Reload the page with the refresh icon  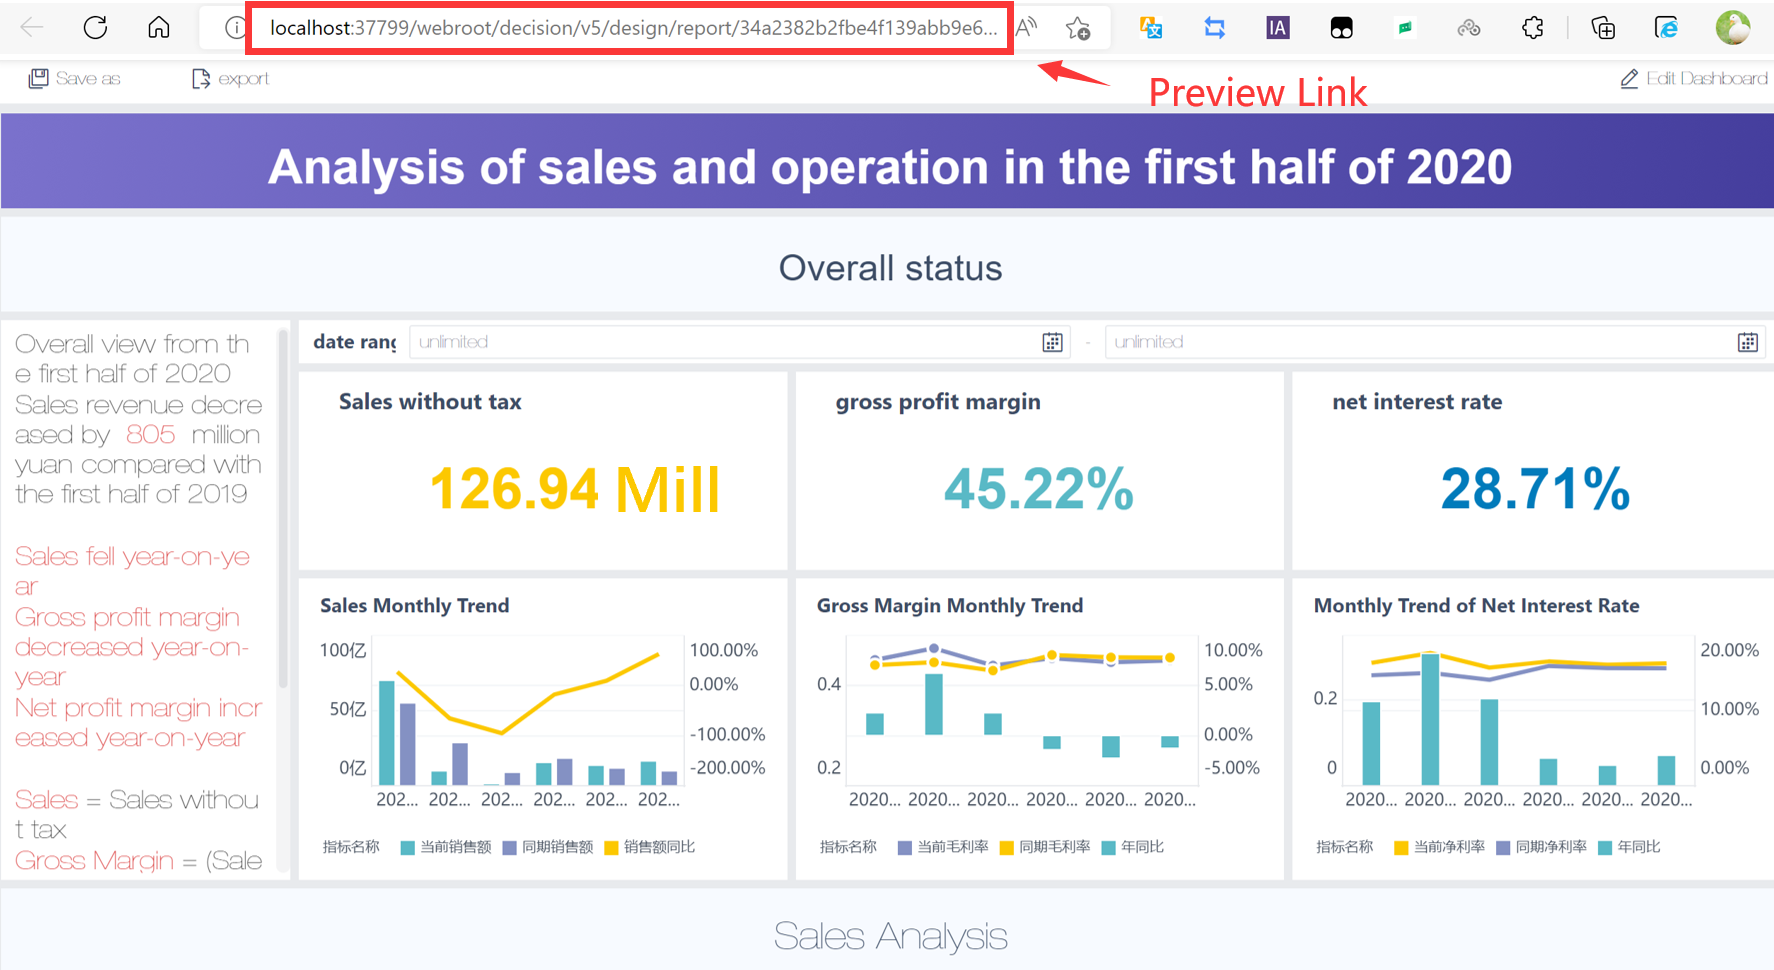tap(95, 27)
